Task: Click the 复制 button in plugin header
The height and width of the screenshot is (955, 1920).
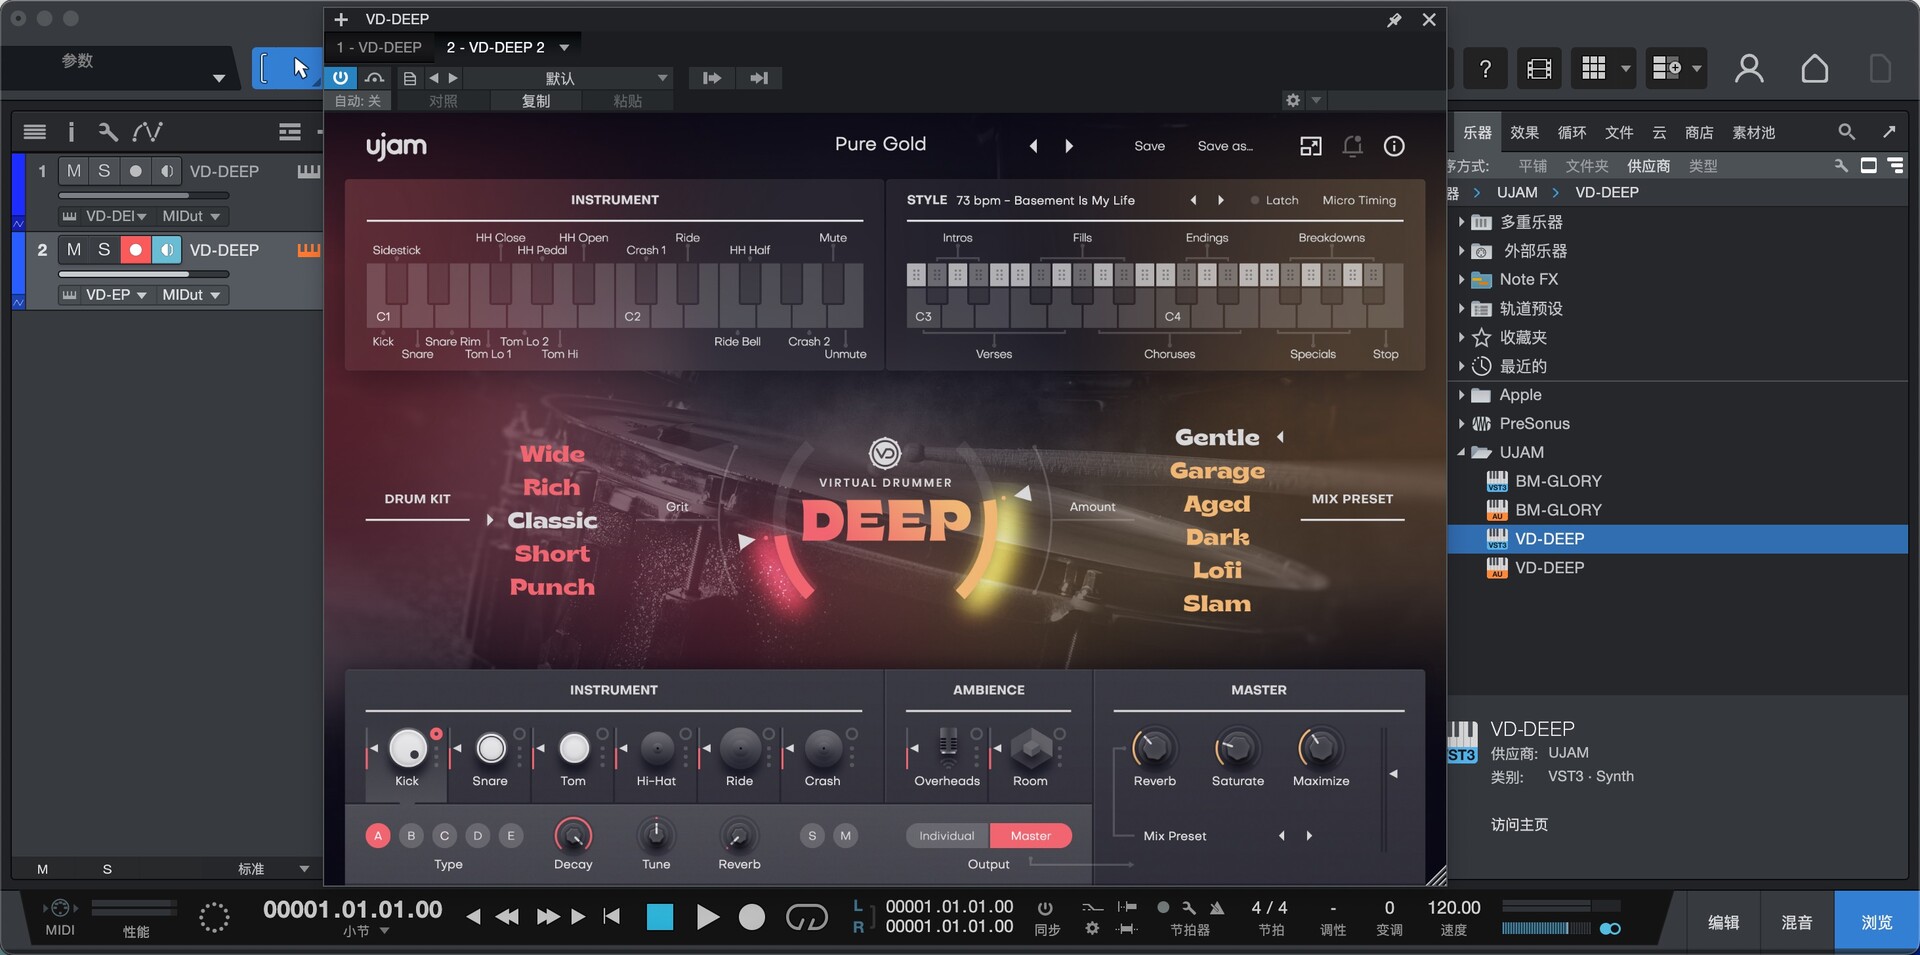Action: pos(536,101)
